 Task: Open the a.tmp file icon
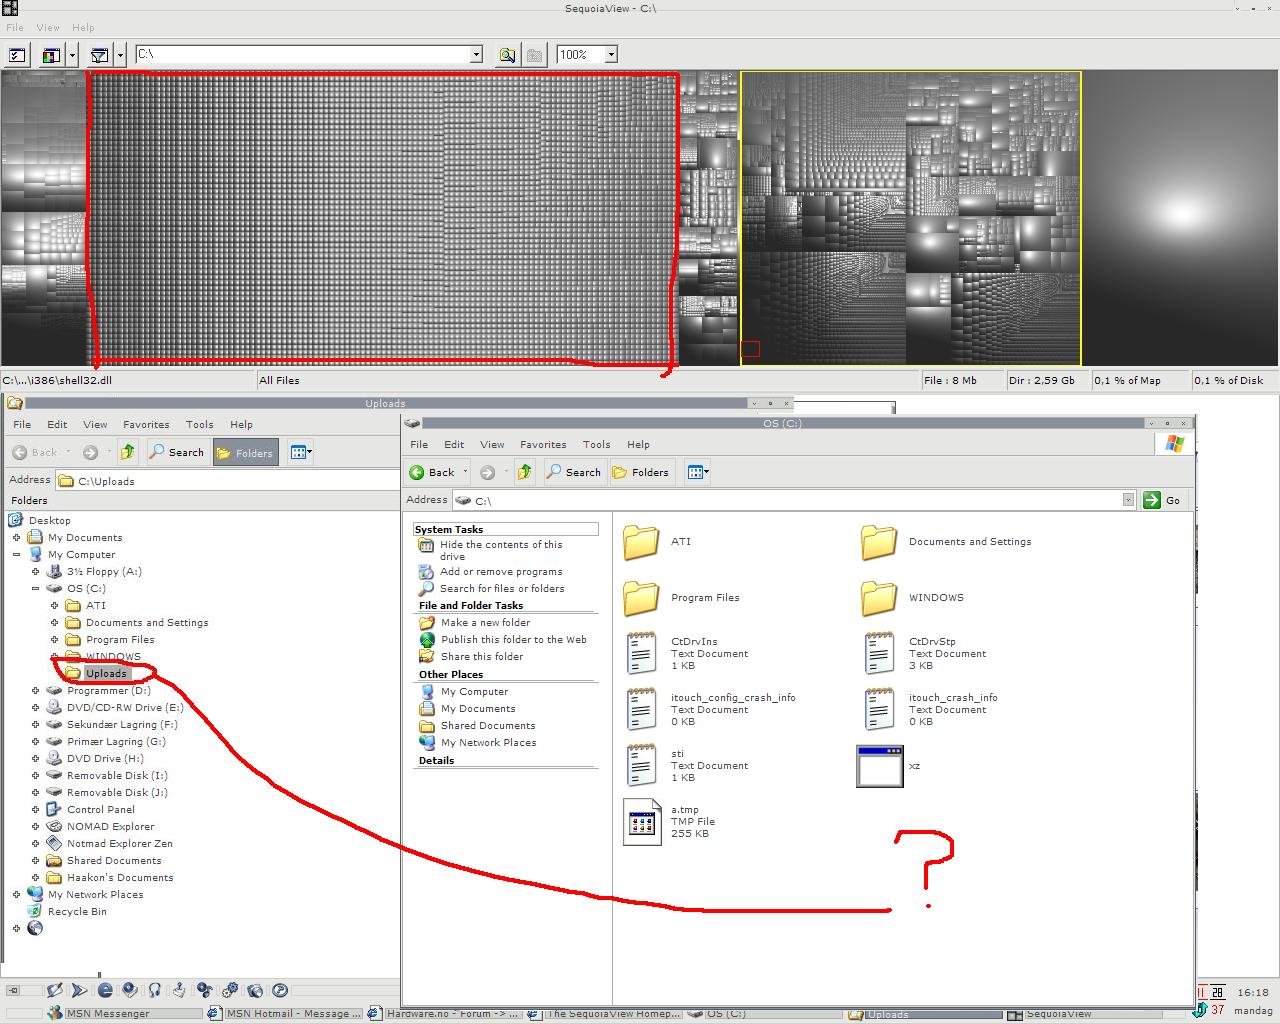(x=642, y=821)
